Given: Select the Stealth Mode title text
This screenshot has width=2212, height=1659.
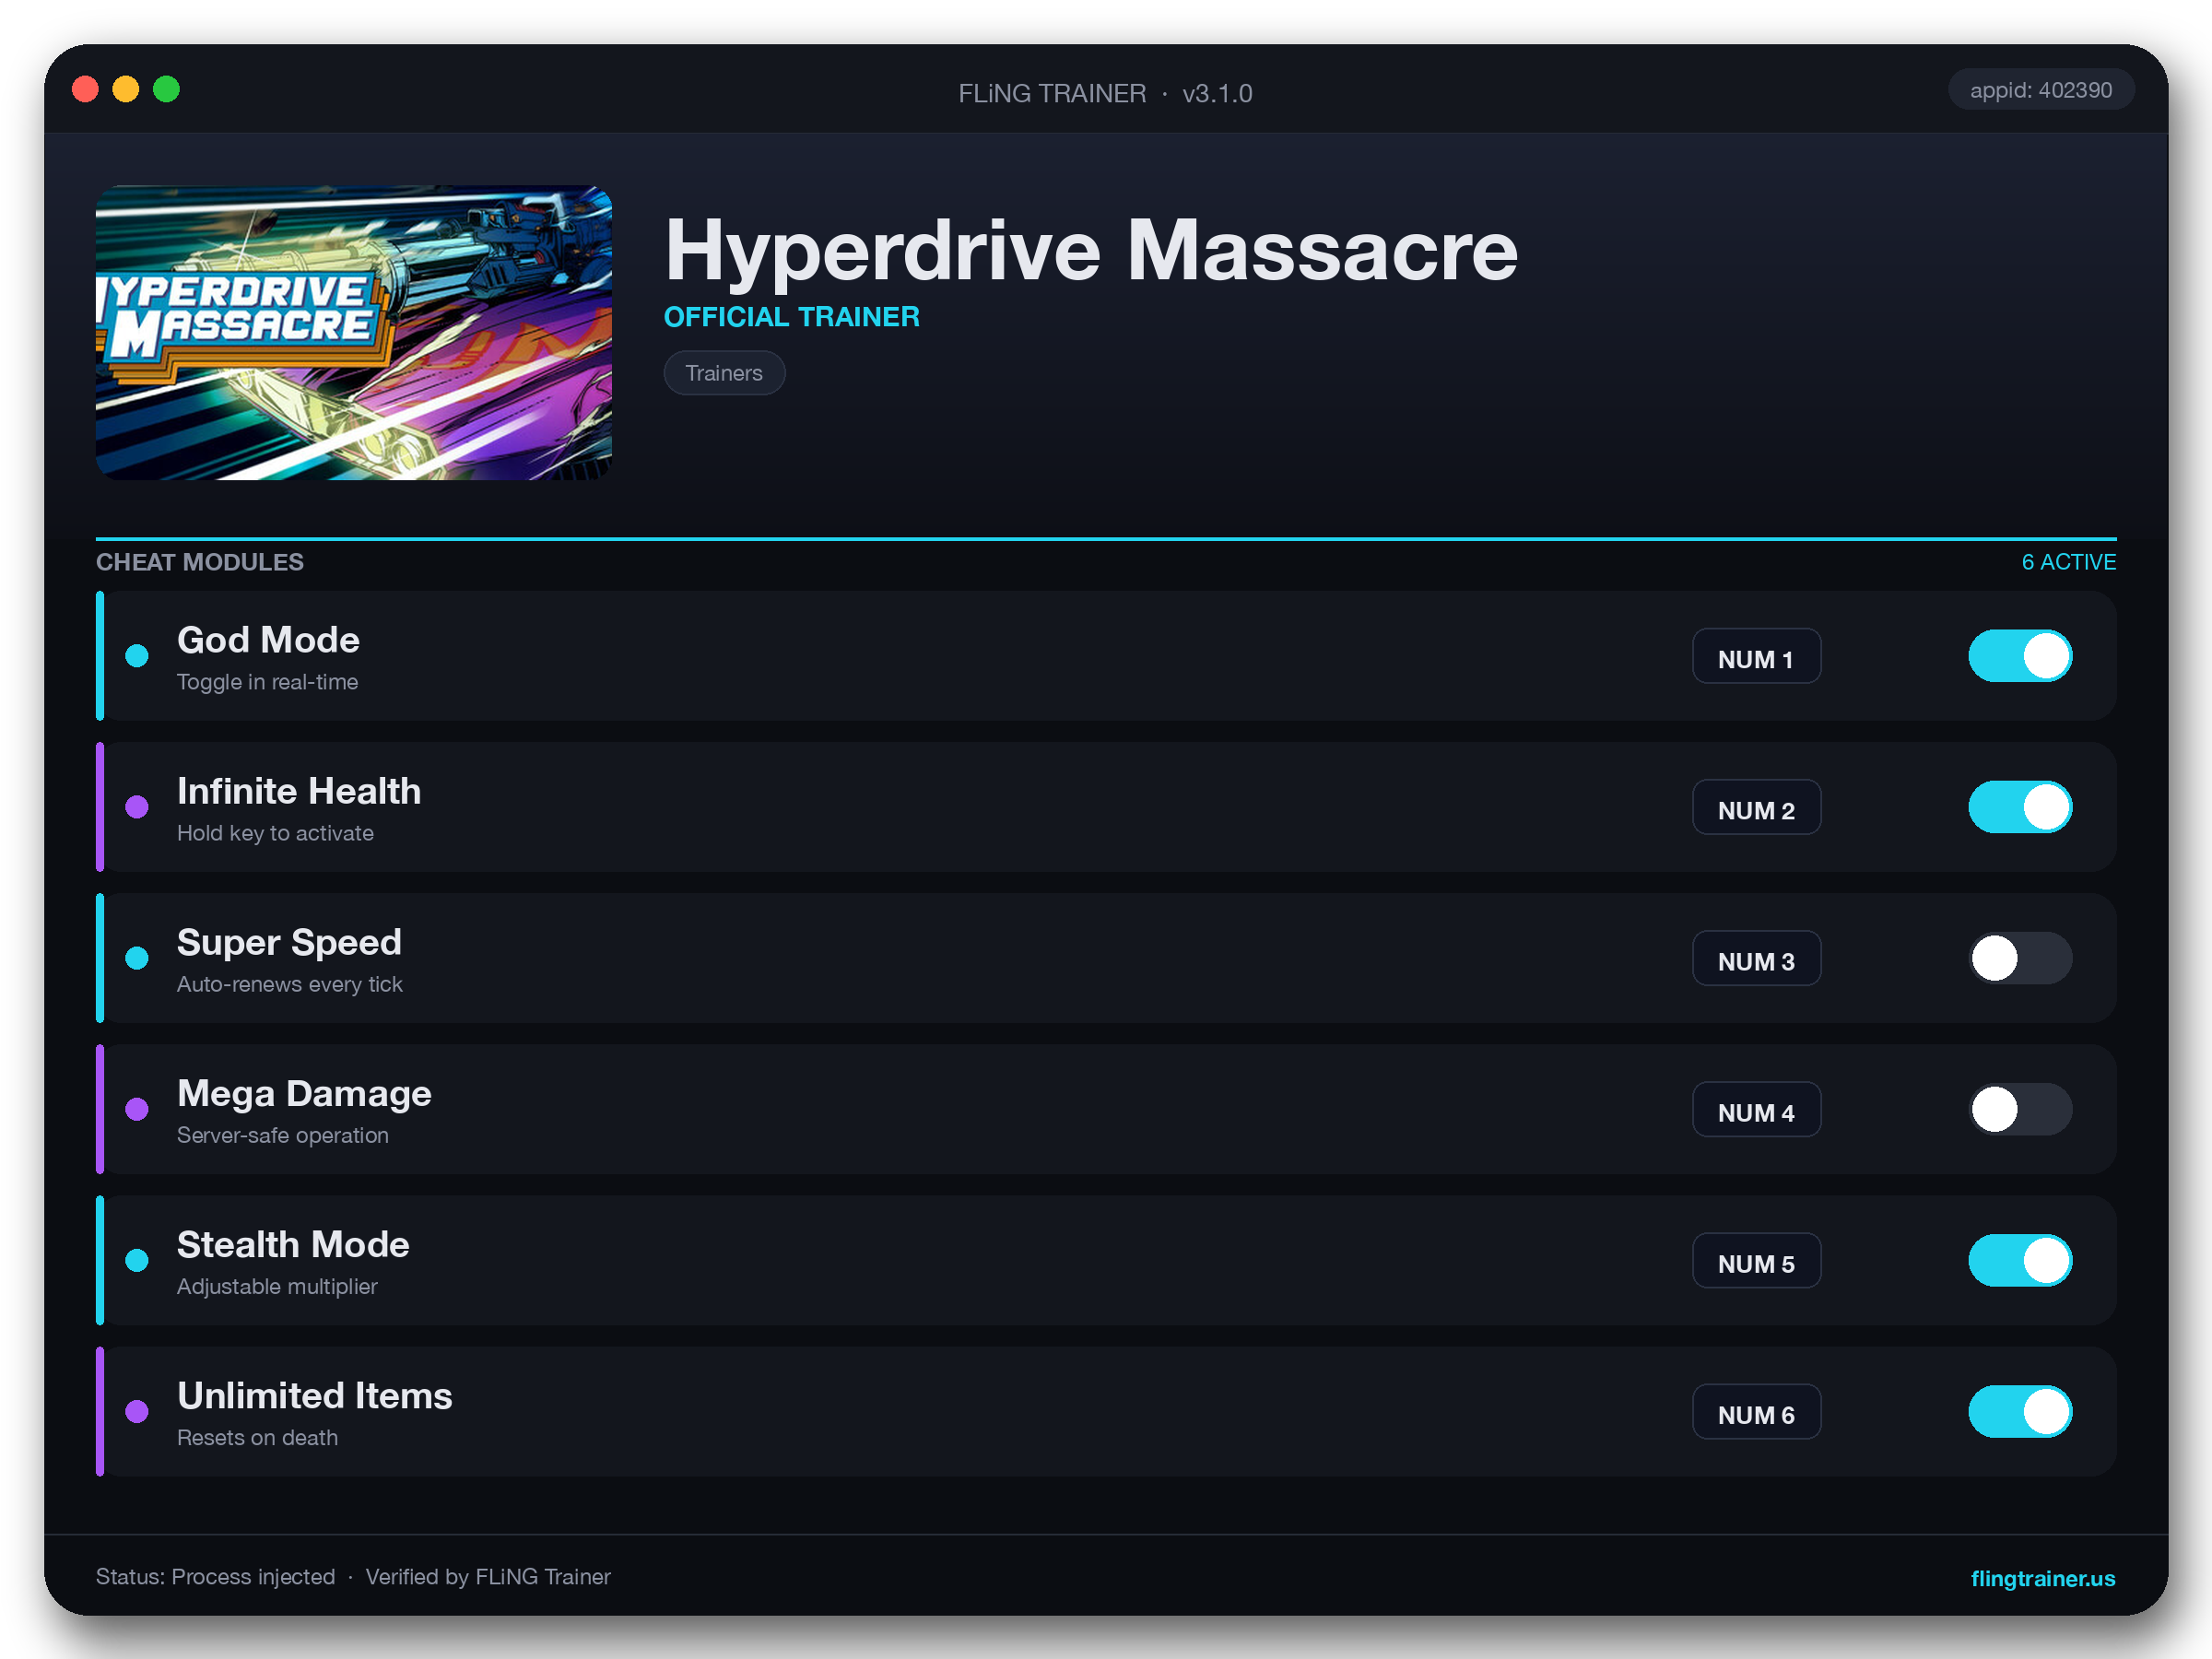Looking at the screenshot, I should coord(293,1245).
